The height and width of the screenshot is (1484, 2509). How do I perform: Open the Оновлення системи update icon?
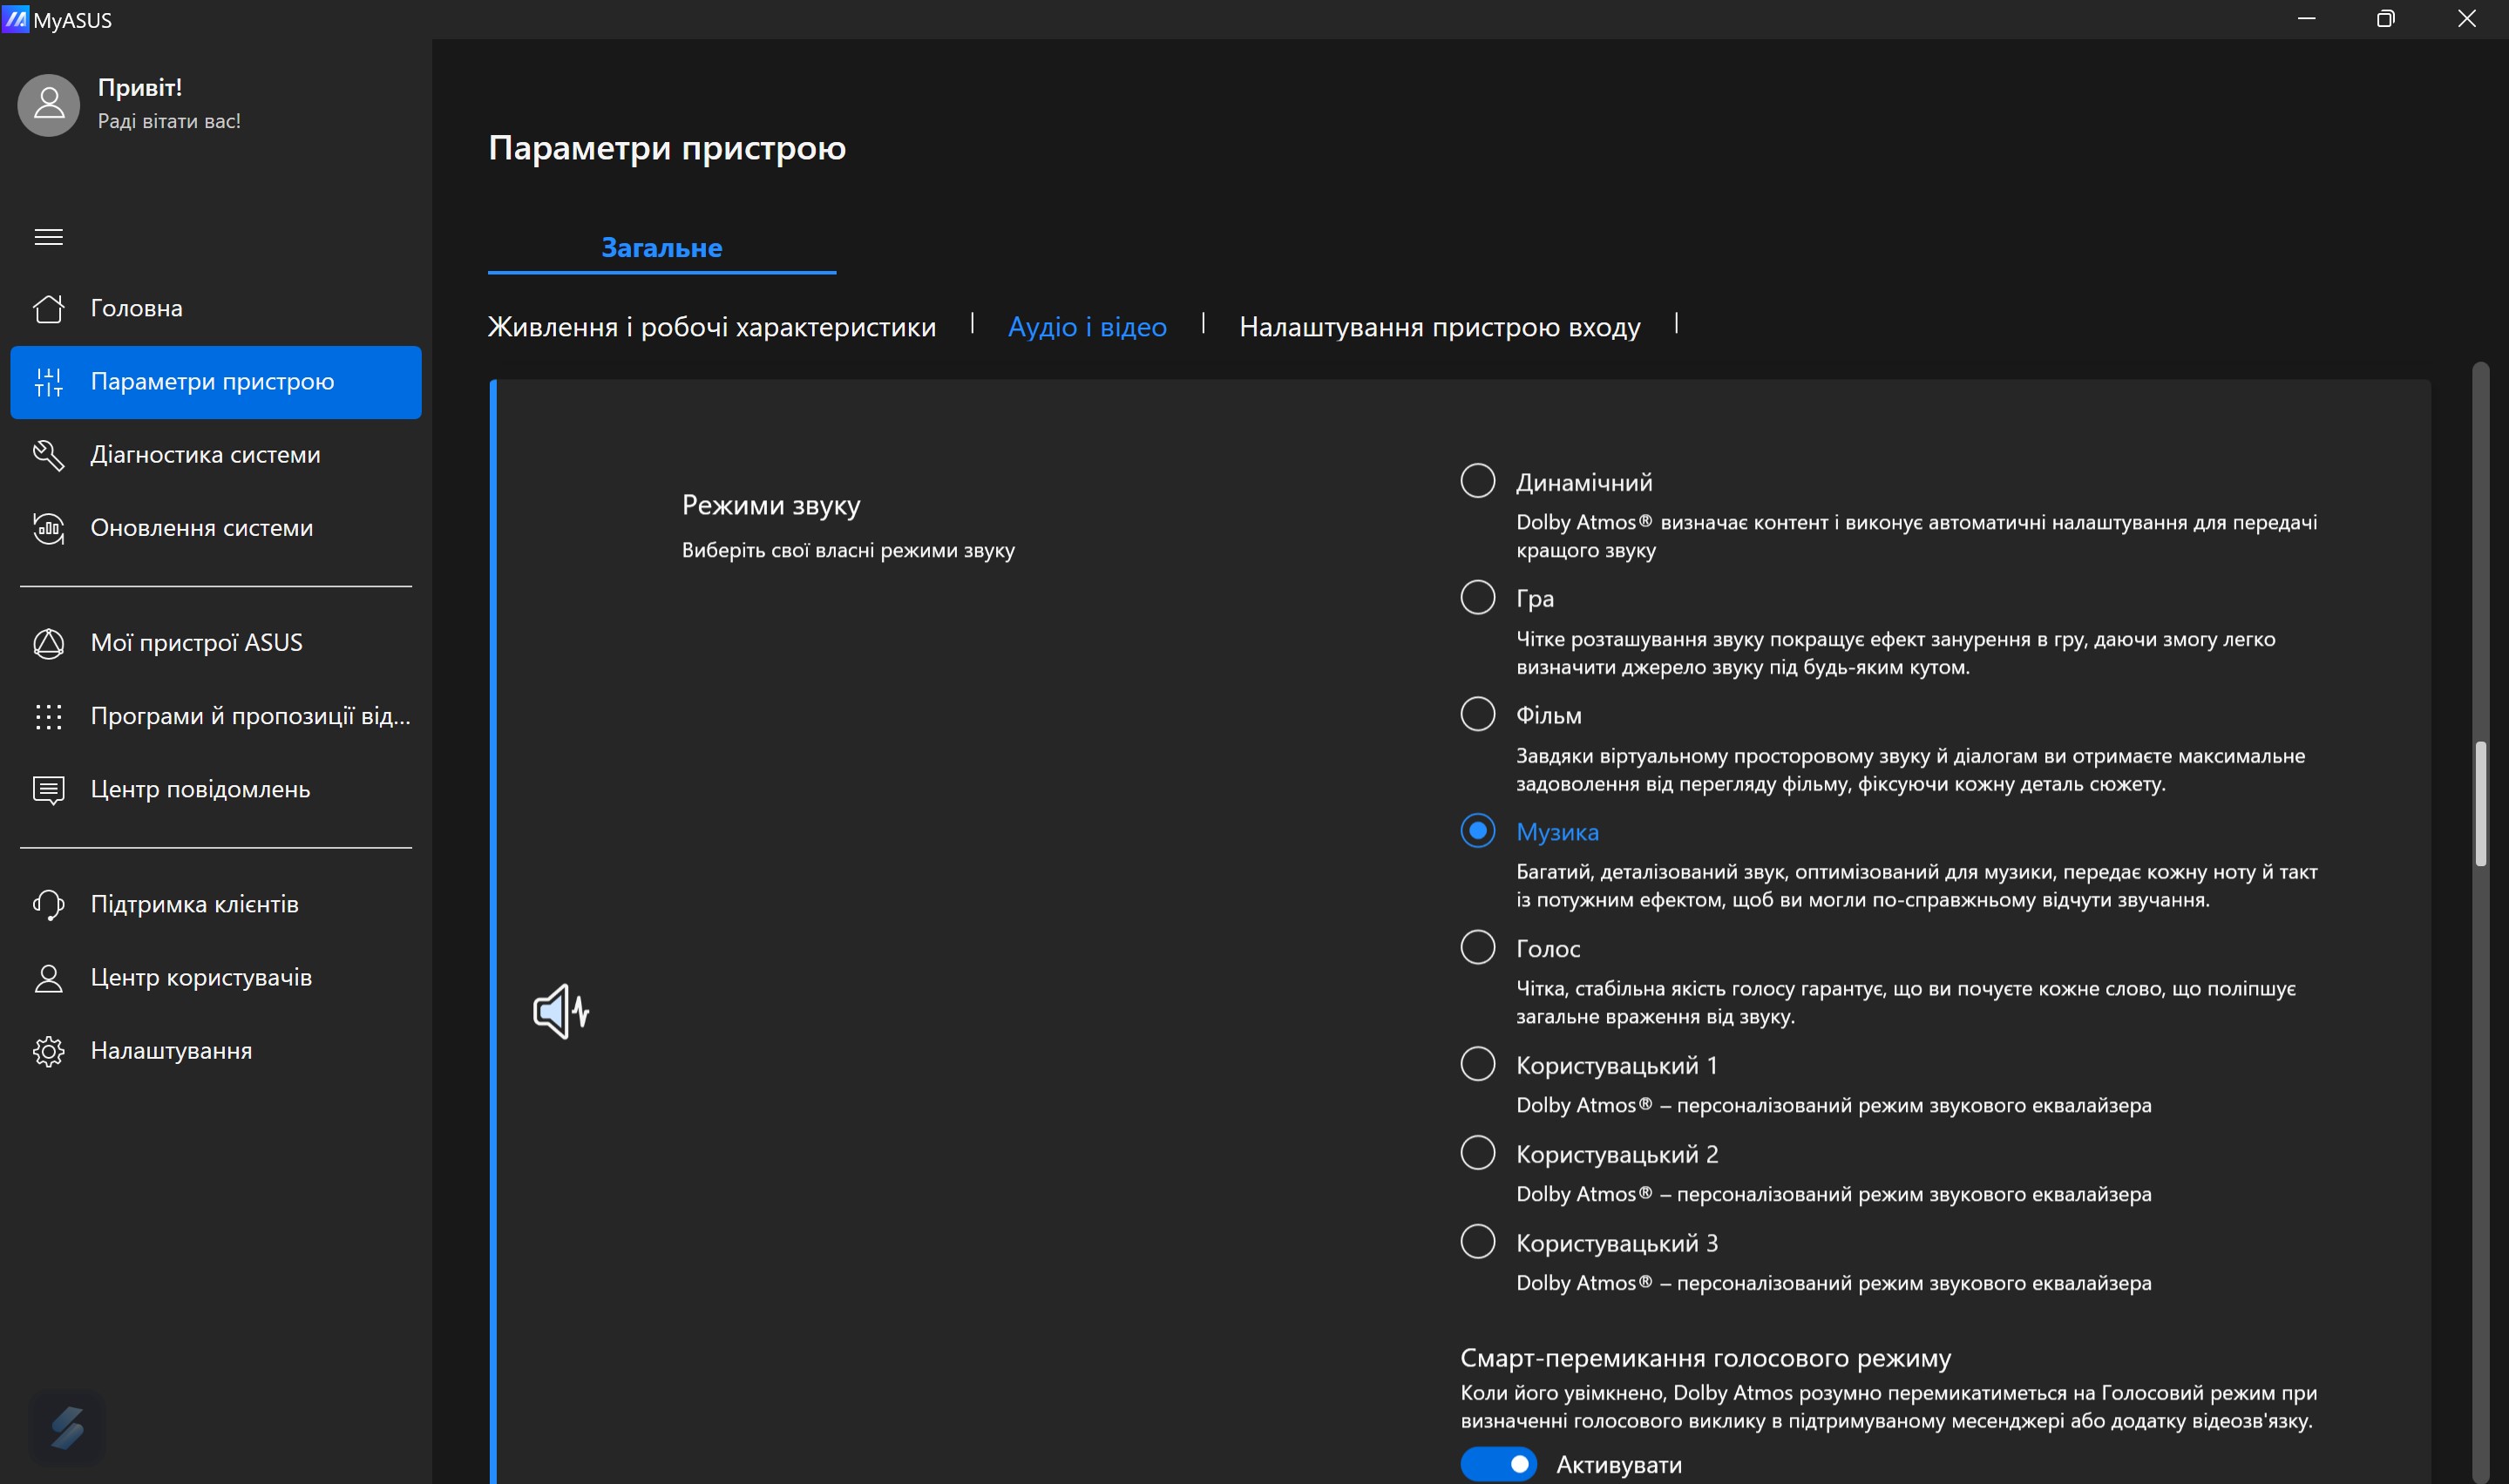(48, 528)
